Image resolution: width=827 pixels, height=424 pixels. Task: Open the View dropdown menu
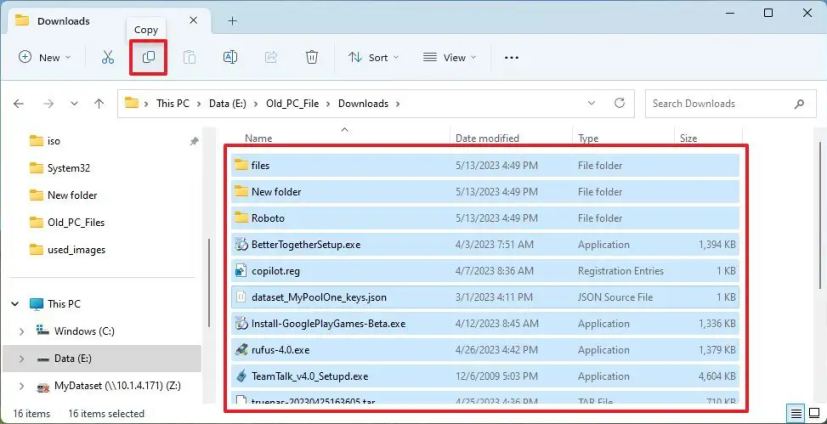pyautogui.click(x=450, y=57)
